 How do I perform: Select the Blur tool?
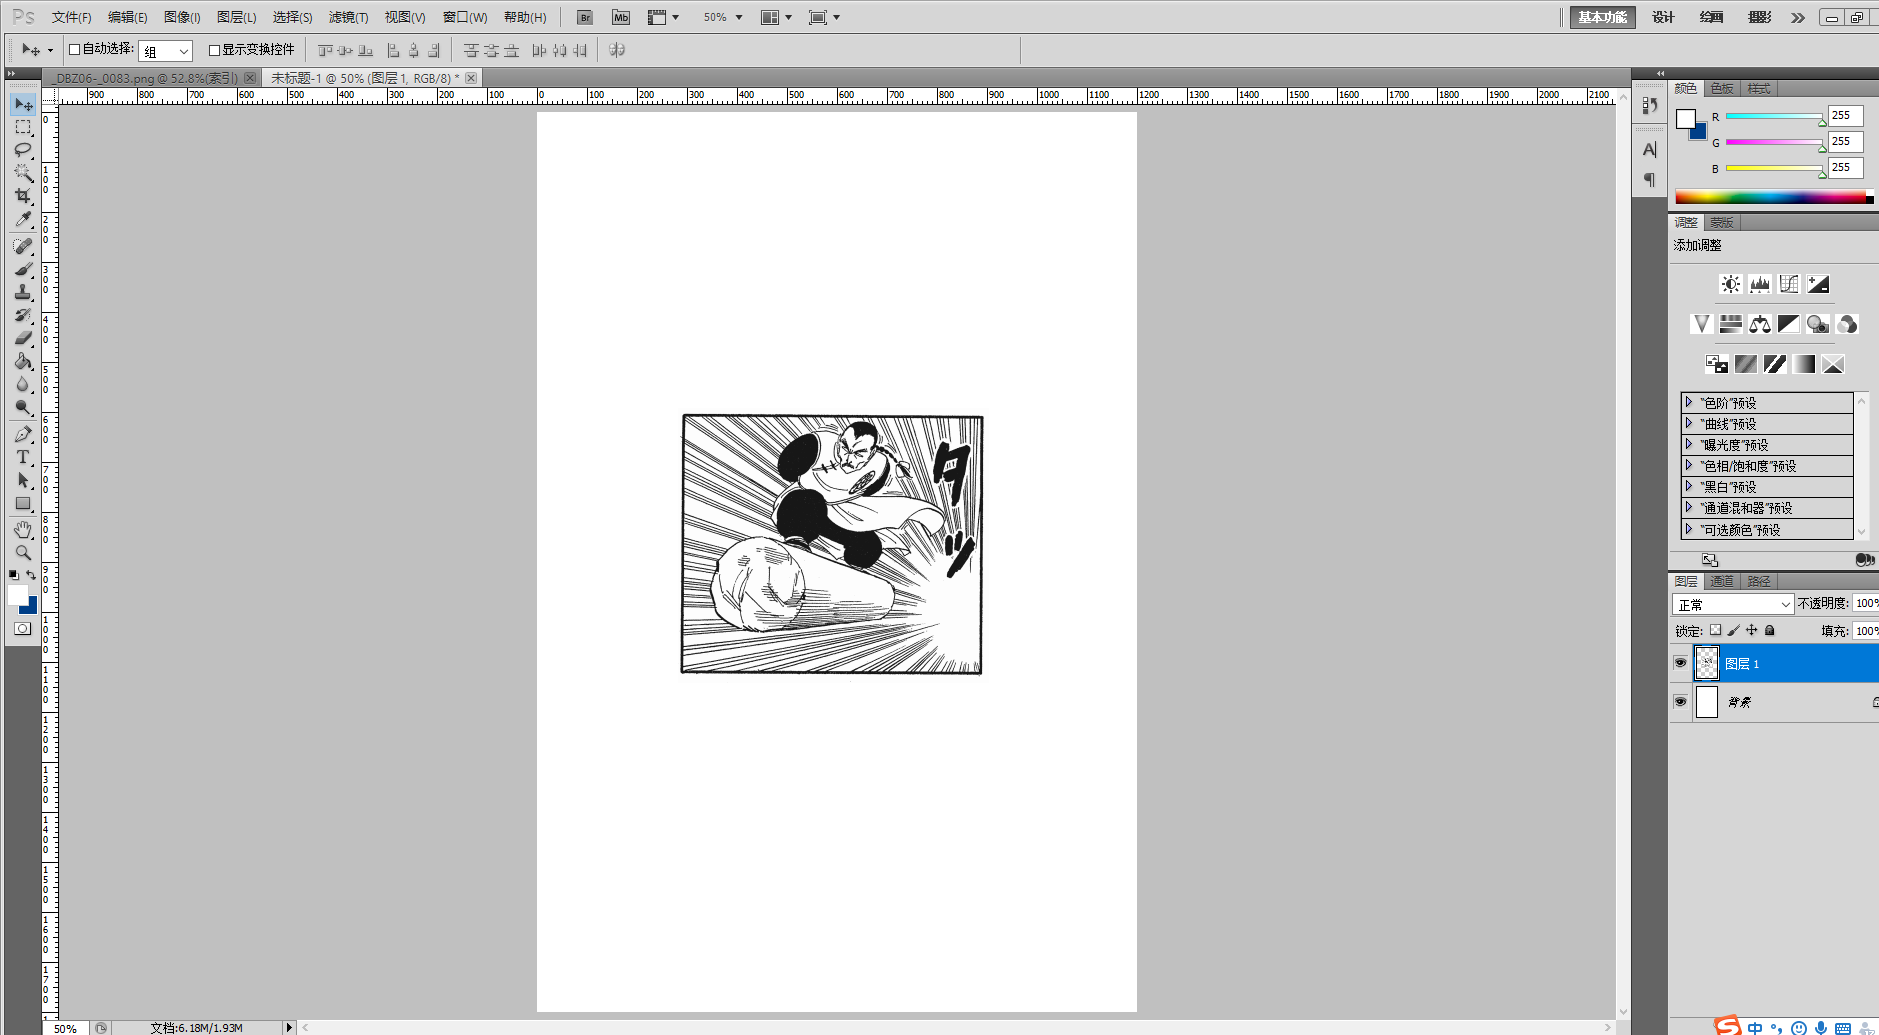[x=23, y=384]
